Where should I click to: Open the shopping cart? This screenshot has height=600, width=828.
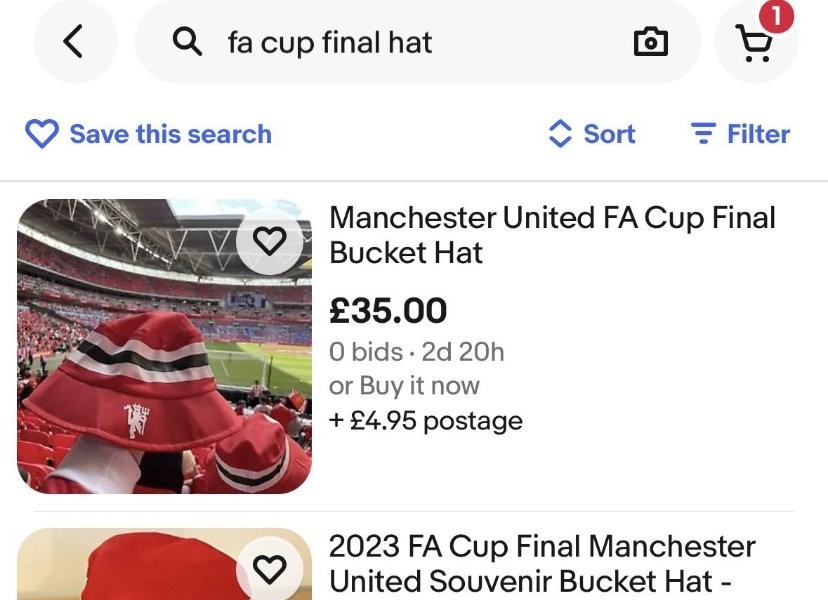[x=754, y=43]
